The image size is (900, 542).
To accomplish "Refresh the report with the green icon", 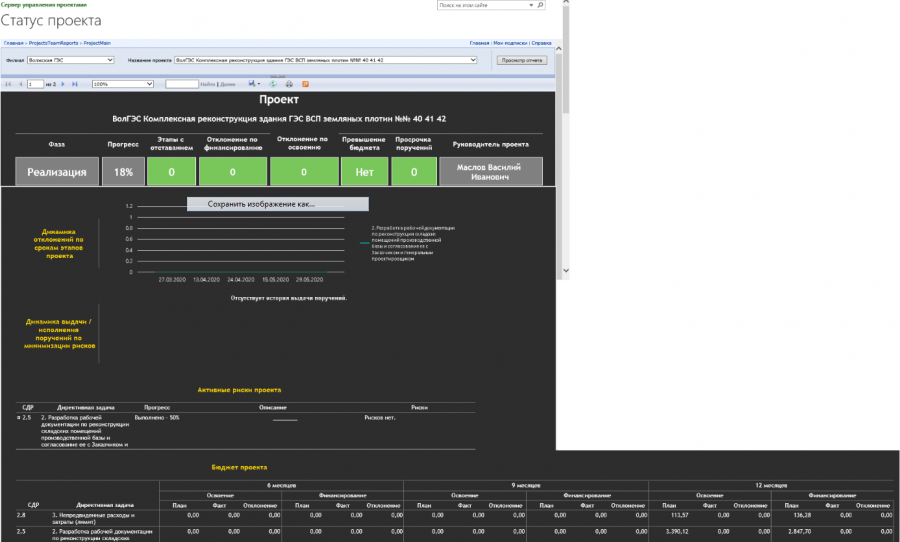I will point(273,84).
